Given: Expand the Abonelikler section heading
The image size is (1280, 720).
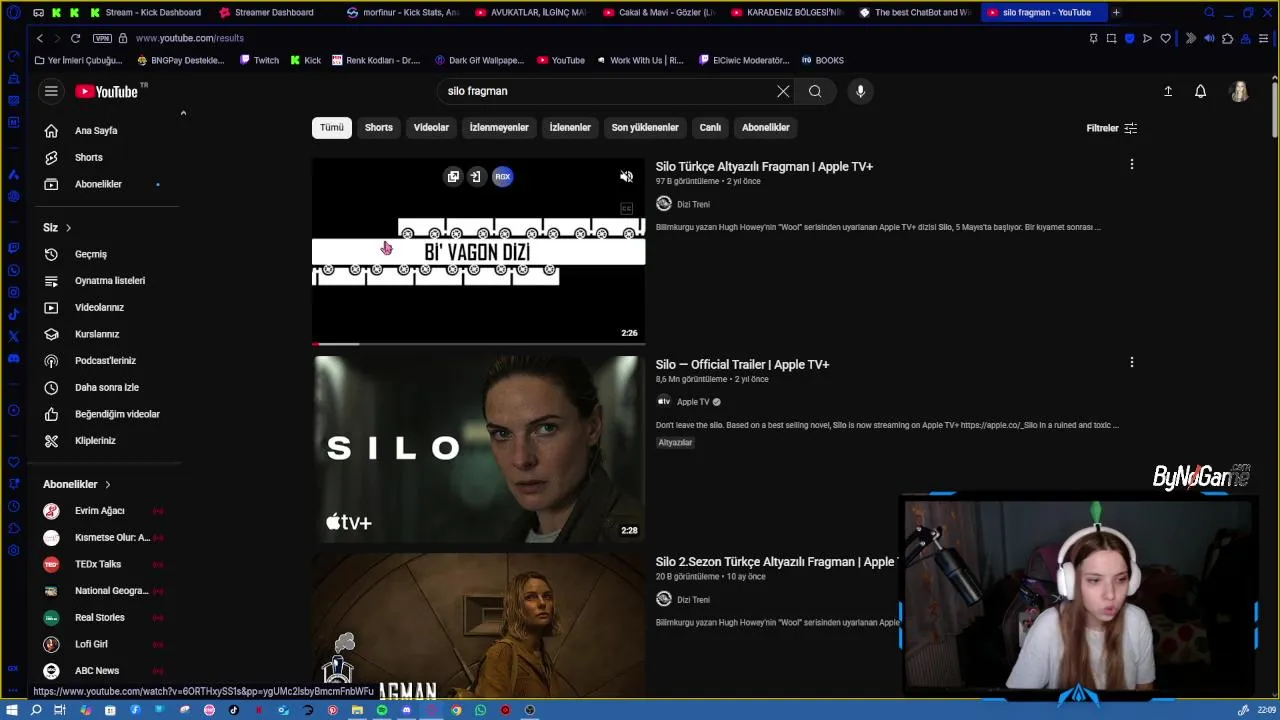Looking at the screenshot, I should (x=77, y=484).
